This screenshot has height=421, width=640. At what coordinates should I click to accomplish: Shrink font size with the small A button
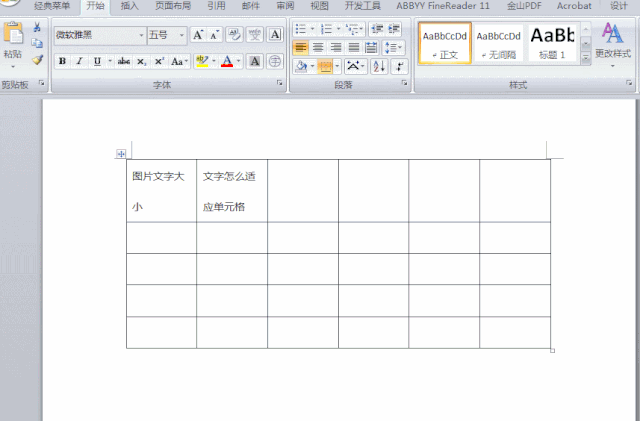pyautogui.click(x=214, y=35)
